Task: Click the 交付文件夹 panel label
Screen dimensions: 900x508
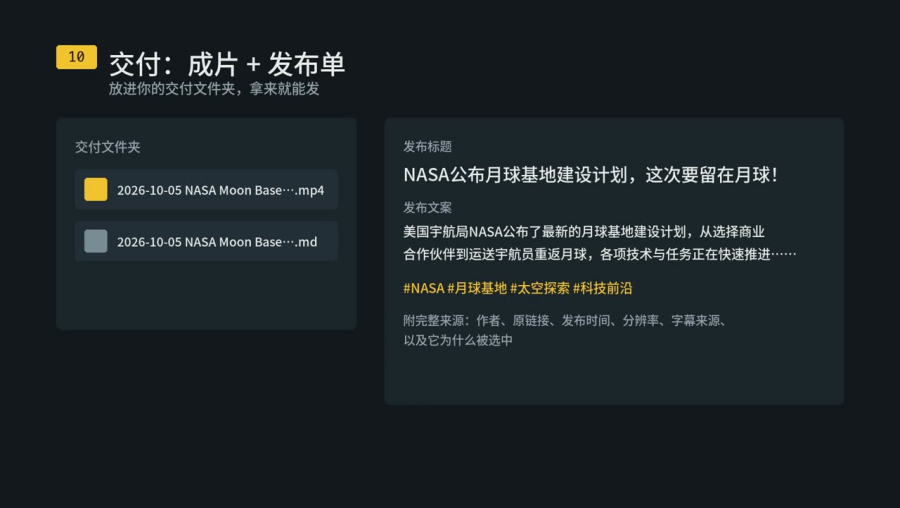Action: point(107,147)
